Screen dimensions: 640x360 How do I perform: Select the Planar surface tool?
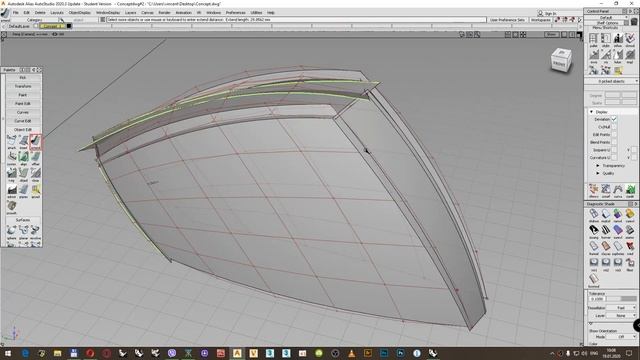click(x=24, y=231)
